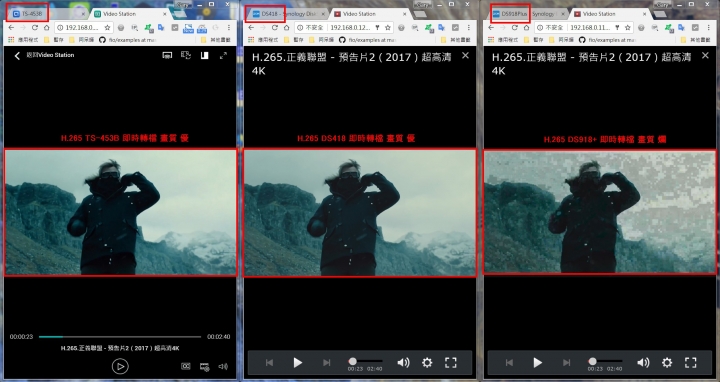Skip to previous video in DS418 player
Viewport: 720px width, 382px height.
[x=270, y=362]
